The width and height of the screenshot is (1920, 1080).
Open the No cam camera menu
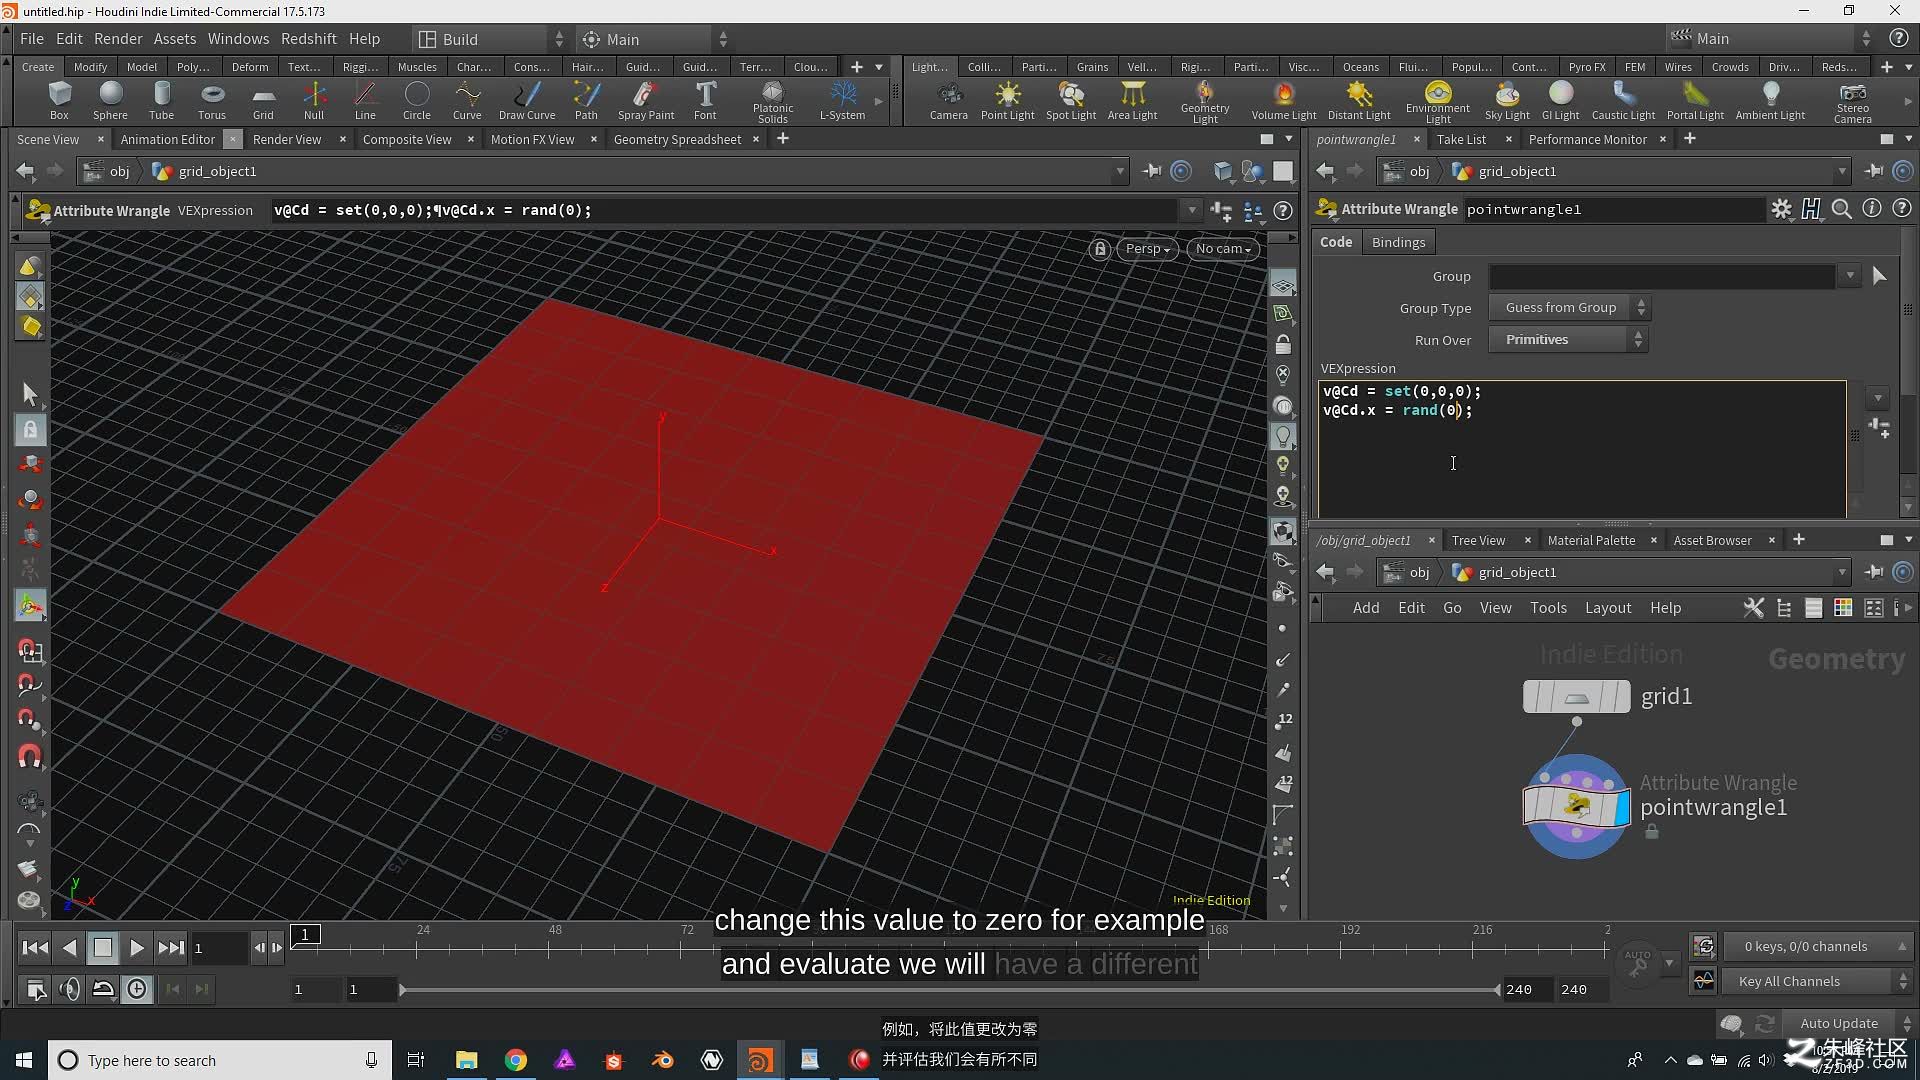coord(1223,249)
